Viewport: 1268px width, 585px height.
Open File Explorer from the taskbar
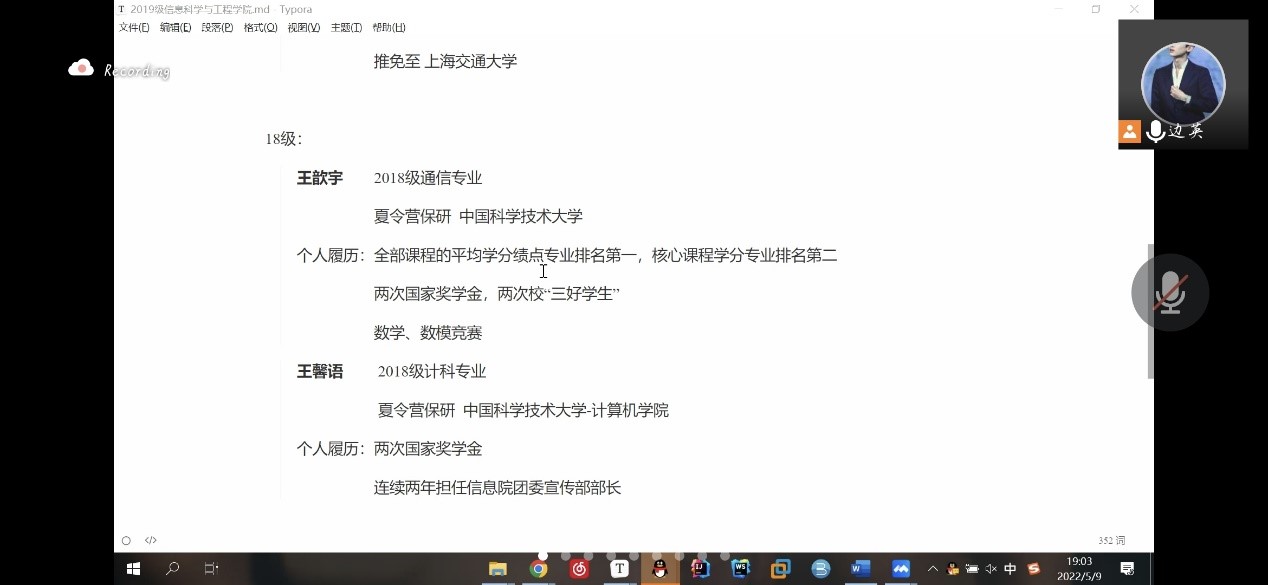pos(497,569)
